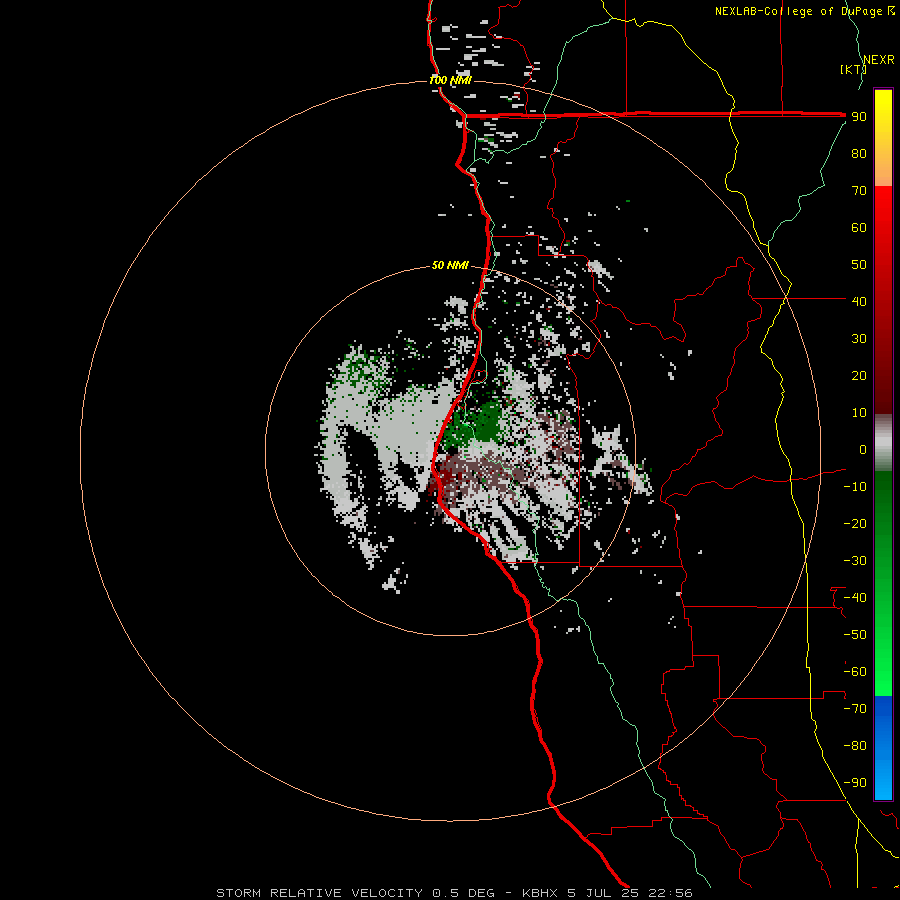900x900 pixels.
Task: Click the -60 value on velocity scale
Action: coord(855,672)
